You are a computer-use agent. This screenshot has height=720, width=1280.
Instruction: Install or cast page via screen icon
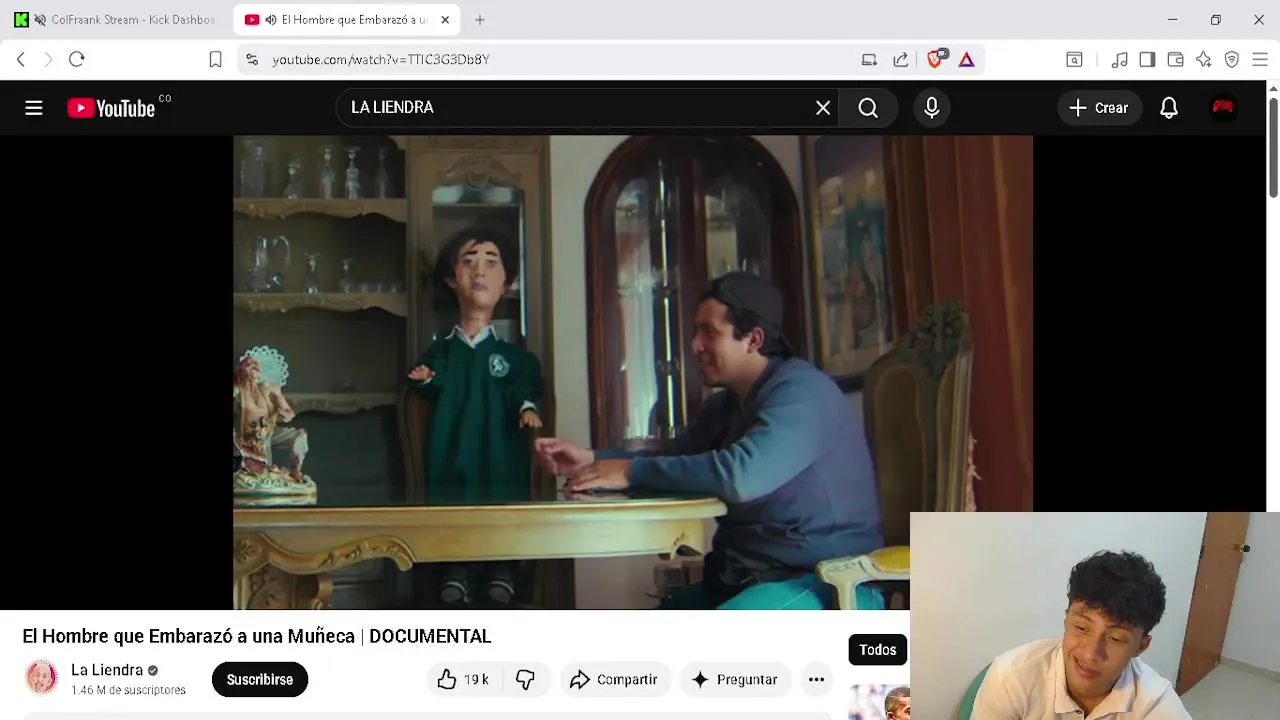pyautogui.click(x=869, y=60)
